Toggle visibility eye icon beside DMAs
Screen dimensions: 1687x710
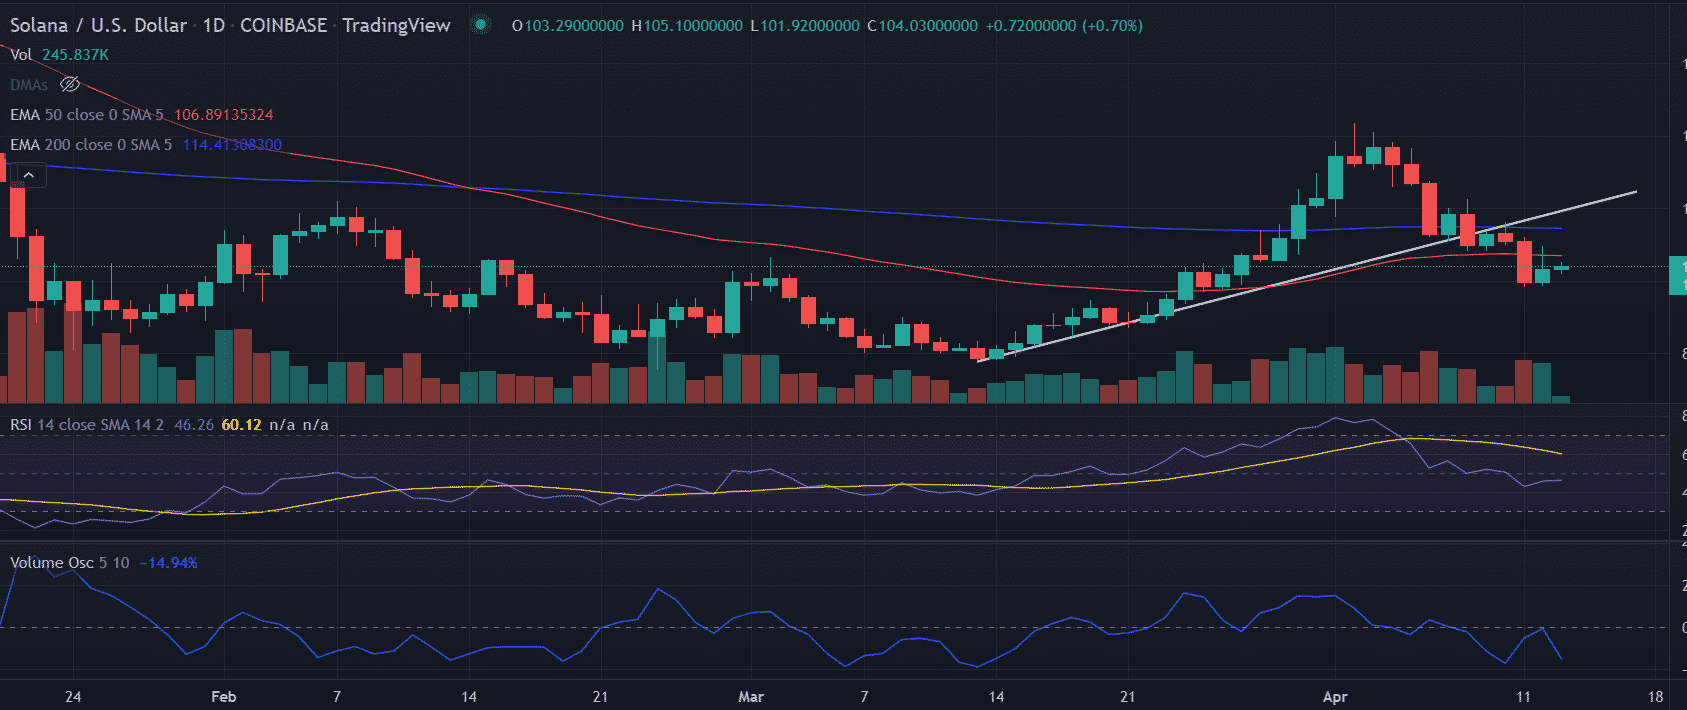pyautogui.click(x=69, y=85)
